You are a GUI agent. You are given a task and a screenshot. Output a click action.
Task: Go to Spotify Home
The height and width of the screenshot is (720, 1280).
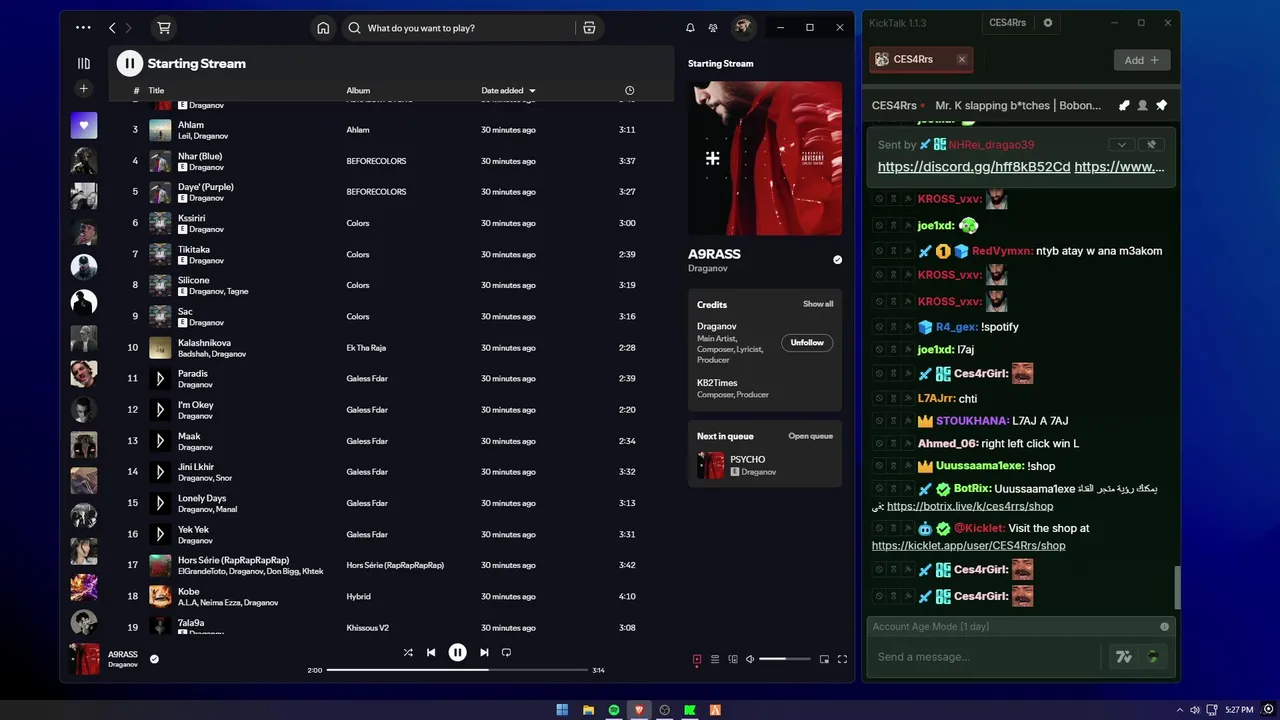(323, 28)
